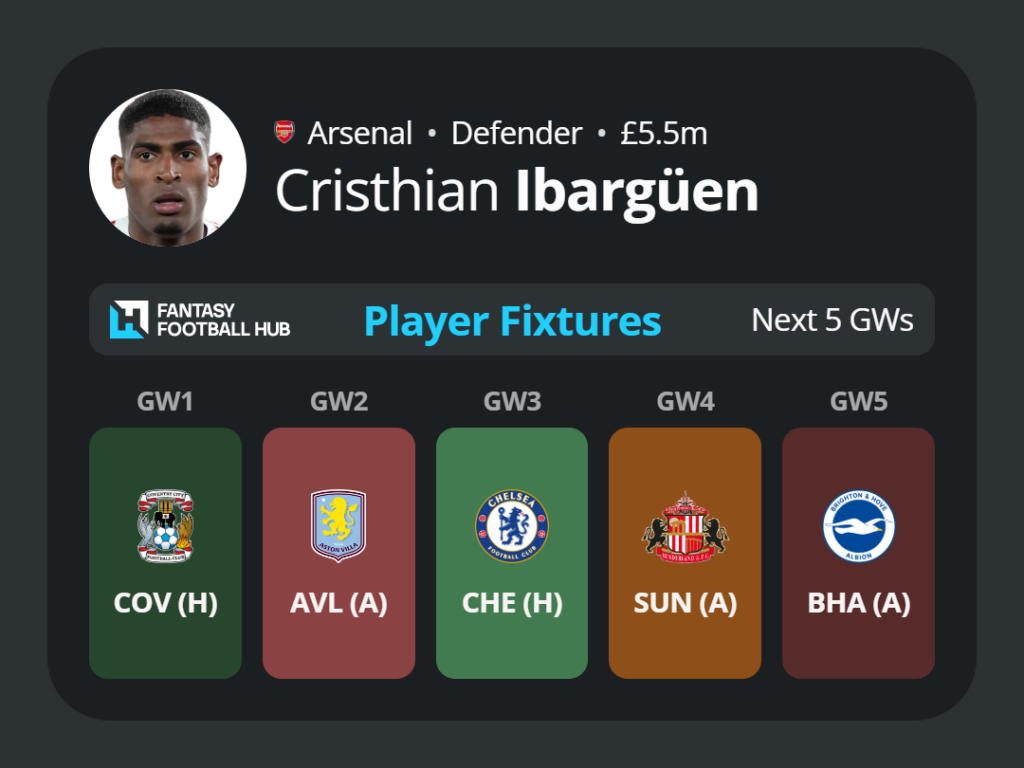
Task: Click the COV (H) fixture text
Action: 165,603
